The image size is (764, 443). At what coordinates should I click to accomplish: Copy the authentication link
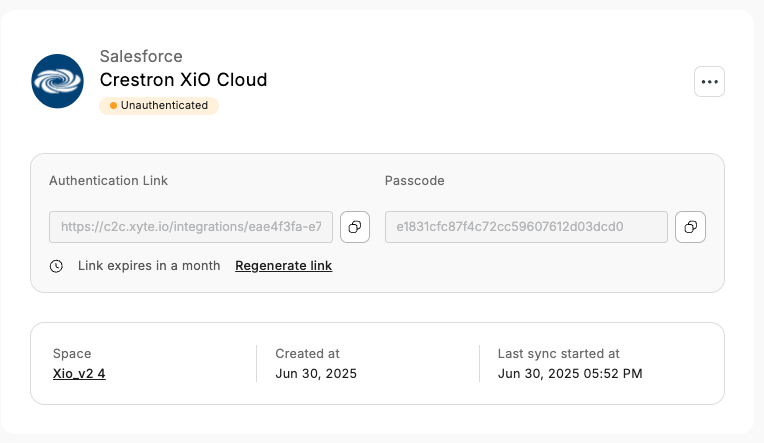click(x=355, y=227)
